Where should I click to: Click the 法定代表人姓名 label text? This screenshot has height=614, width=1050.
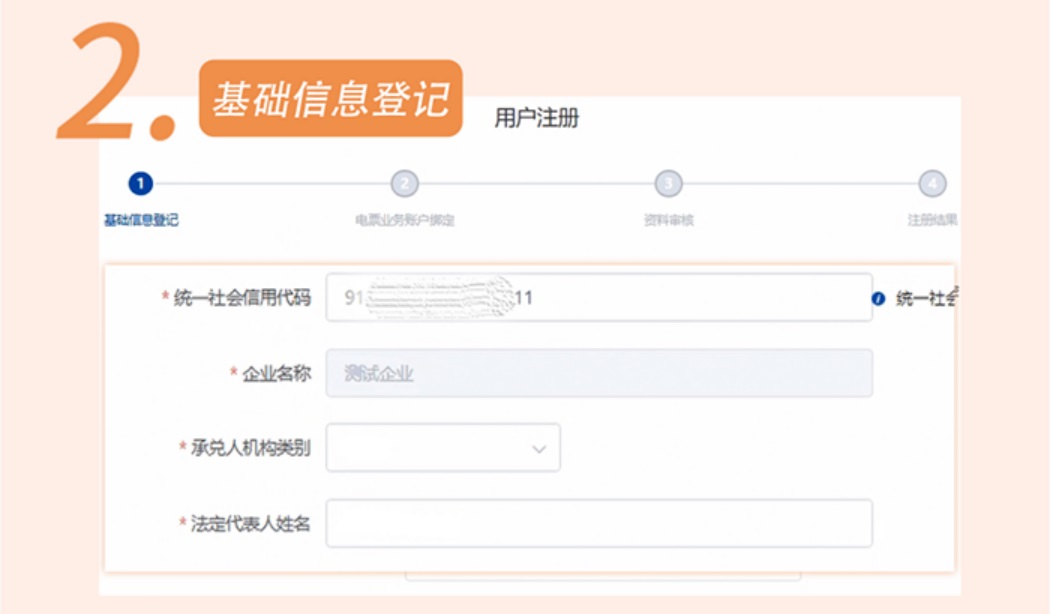tap(250, 523)
